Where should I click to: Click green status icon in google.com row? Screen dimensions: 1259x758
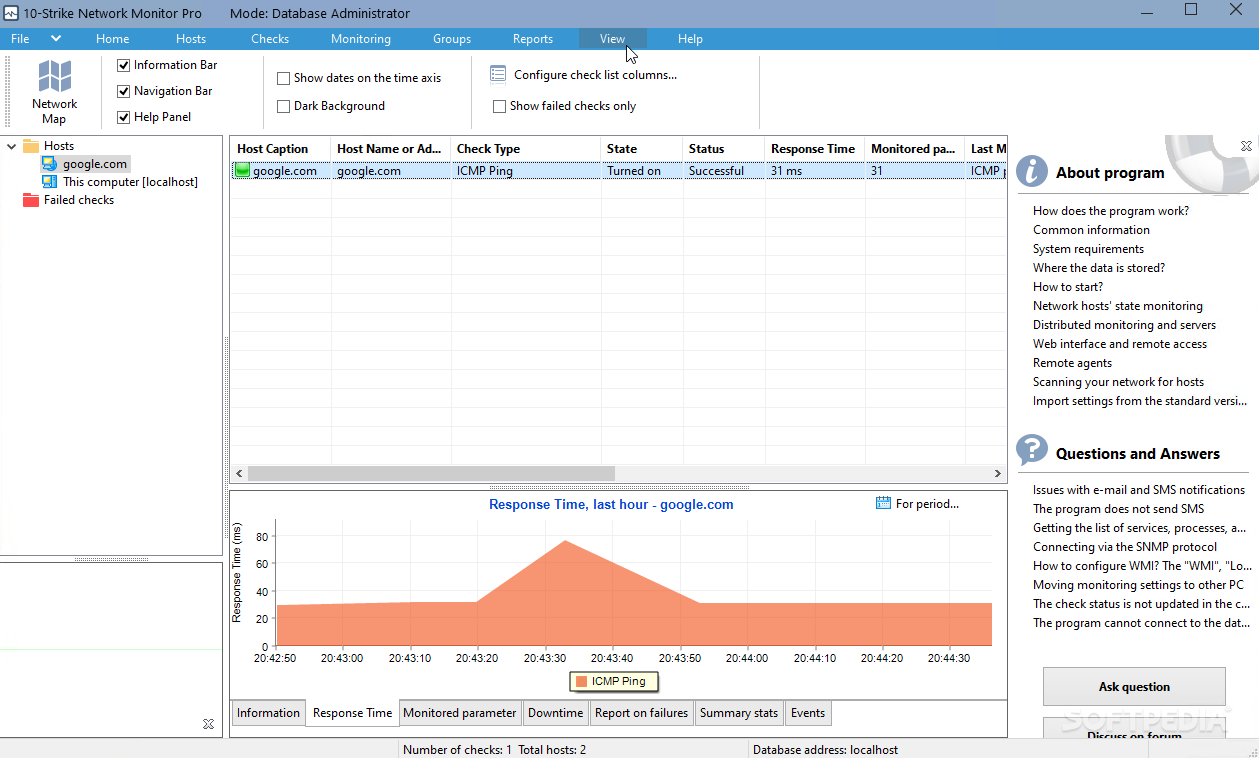(x=242, y=171)
